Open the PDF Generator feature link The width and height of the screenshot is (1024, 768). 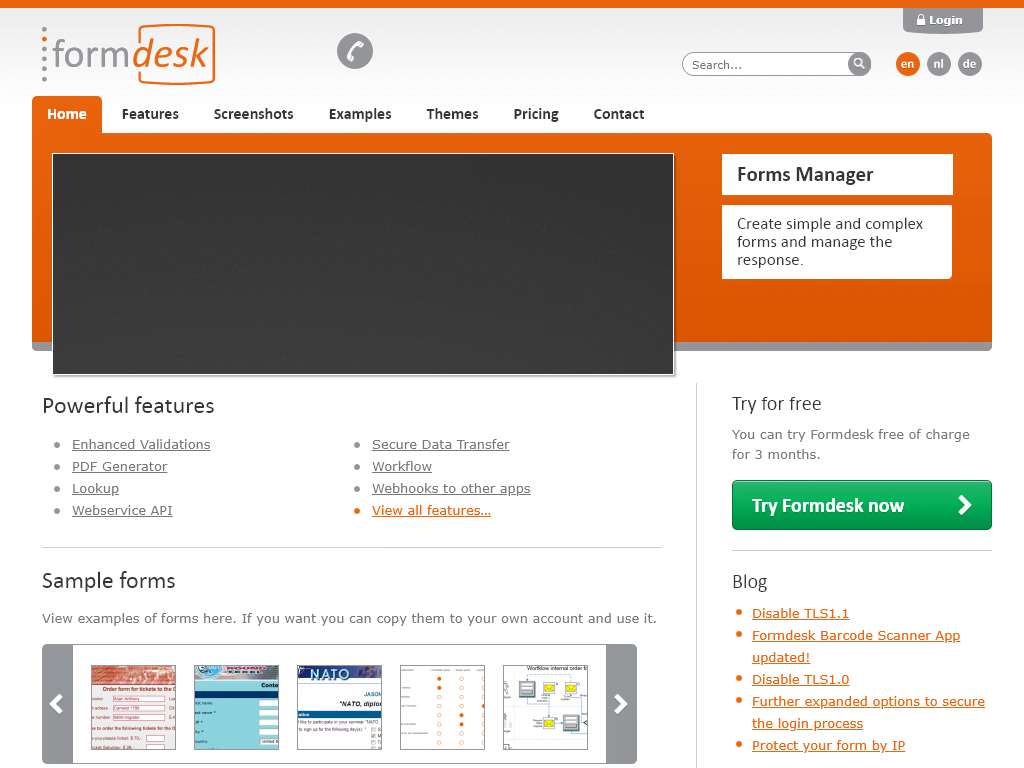tap(119, 466)
